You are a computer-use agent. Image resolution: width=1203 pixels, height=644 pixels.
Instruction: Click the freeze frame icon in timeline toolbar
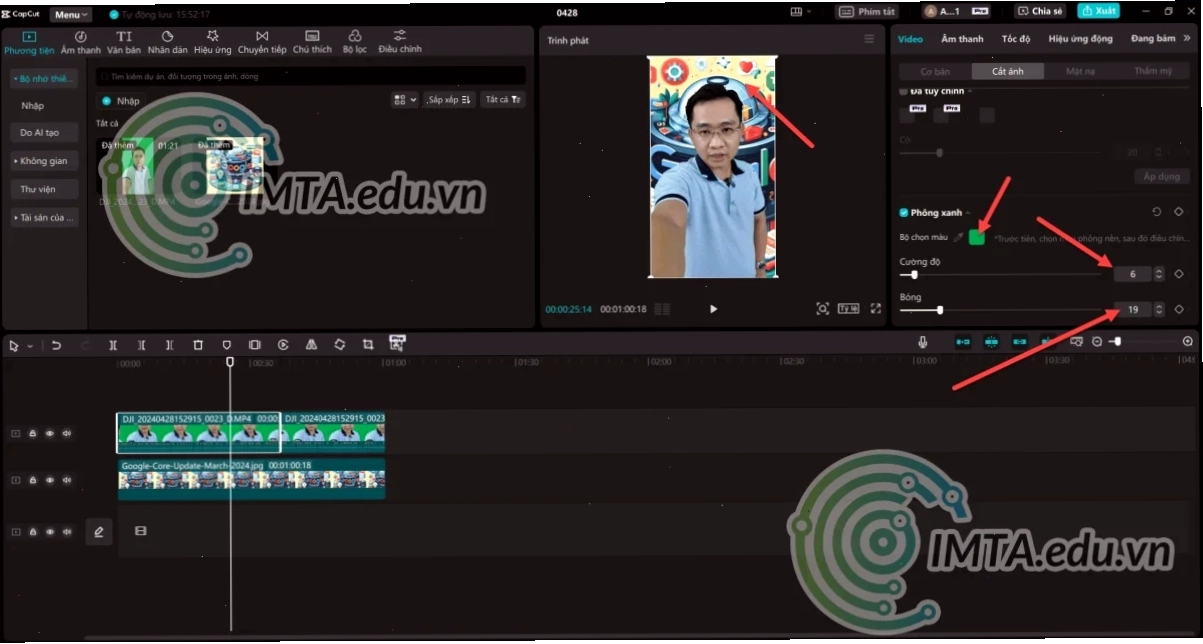(x=255, y=345)
